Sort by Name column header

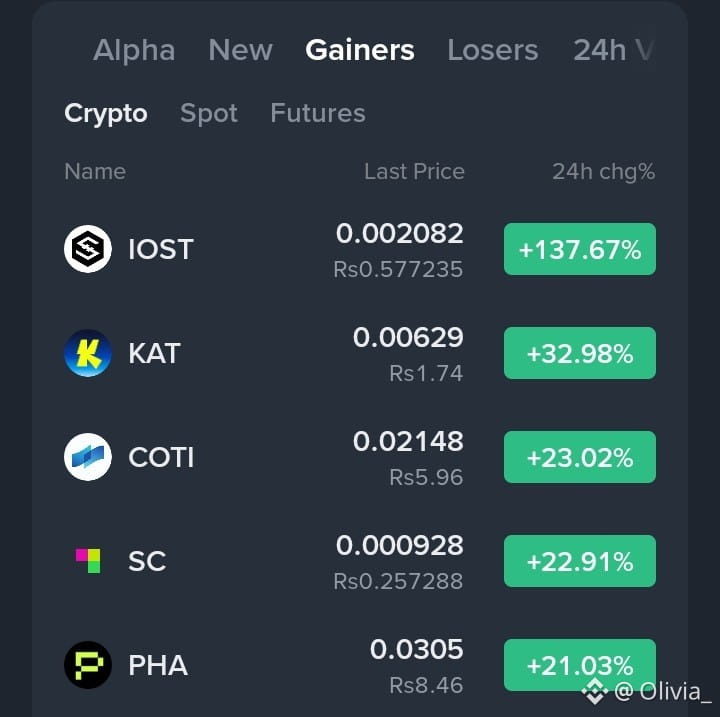coord(95,171)
